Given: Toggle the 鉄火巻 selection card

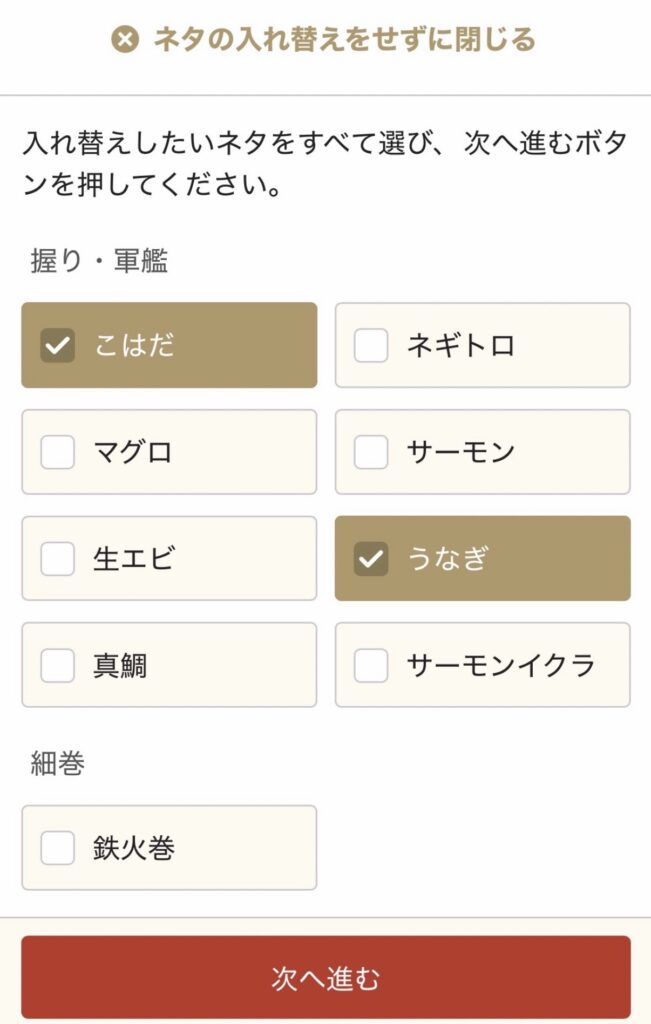Looking at the screenshot, I should point(168,847).
